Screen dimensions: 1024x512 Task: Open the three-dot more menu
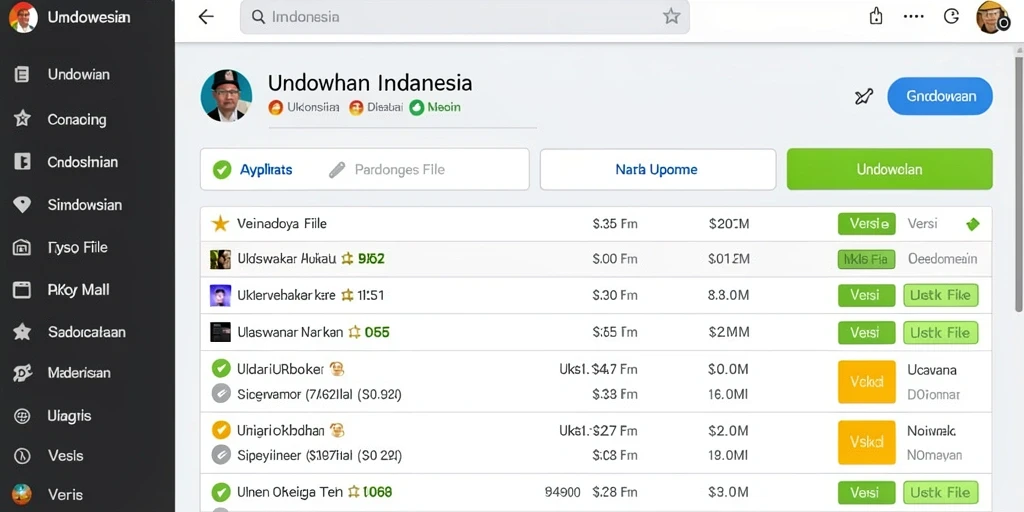point(913,17)
